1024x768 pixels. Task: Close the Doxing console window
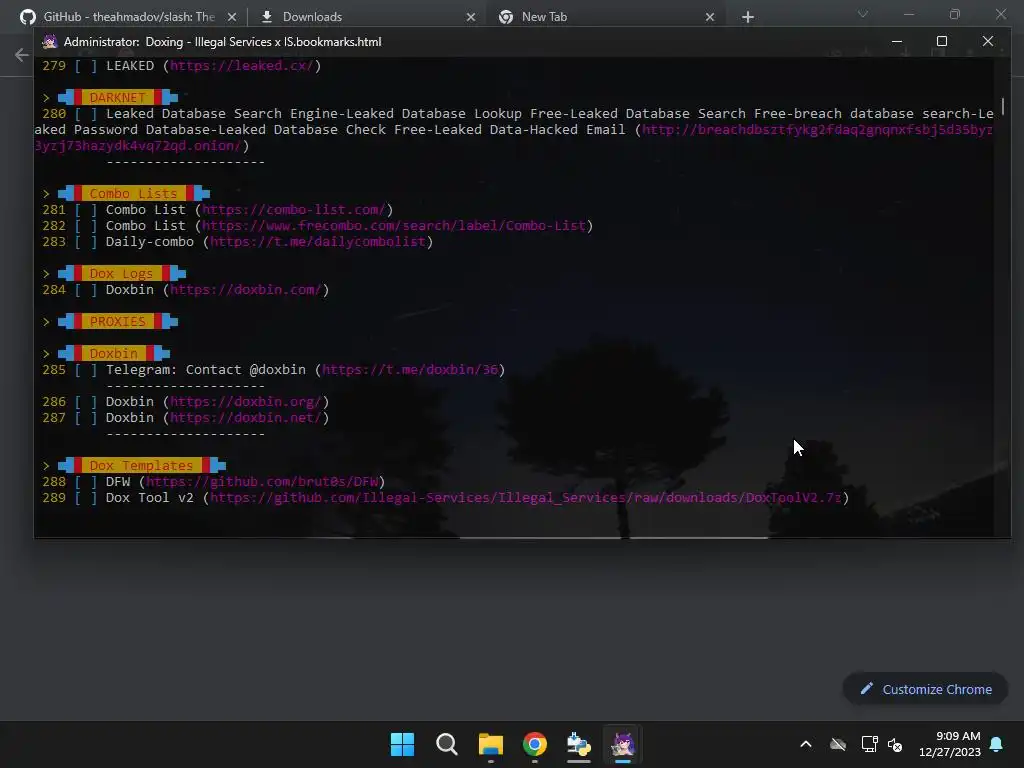coord(987,41)
